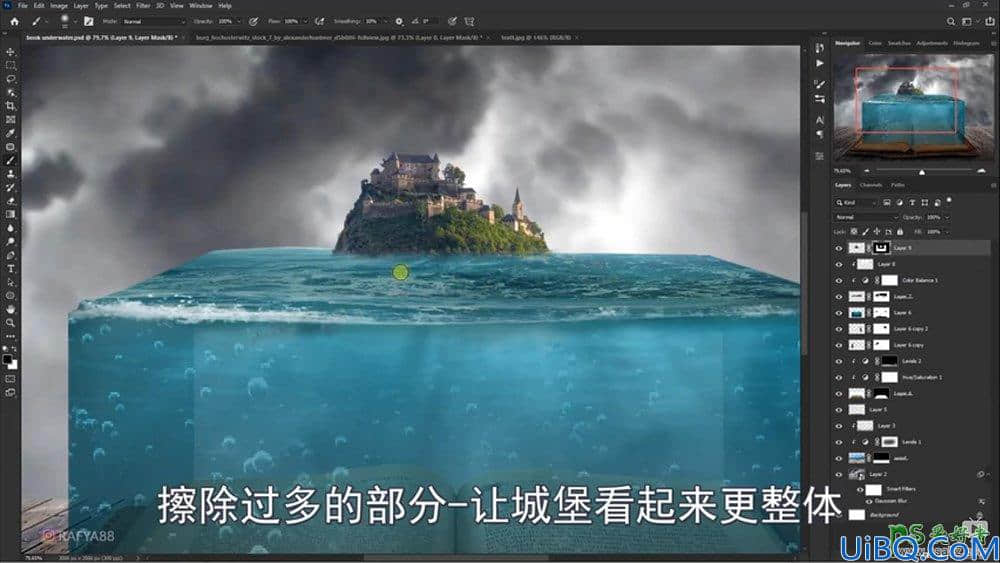Viewport: 1000px width, 563px height.
Task: Toggle Quick Mask mode icon
Action: pyautogui.click(x=10, y=379)
